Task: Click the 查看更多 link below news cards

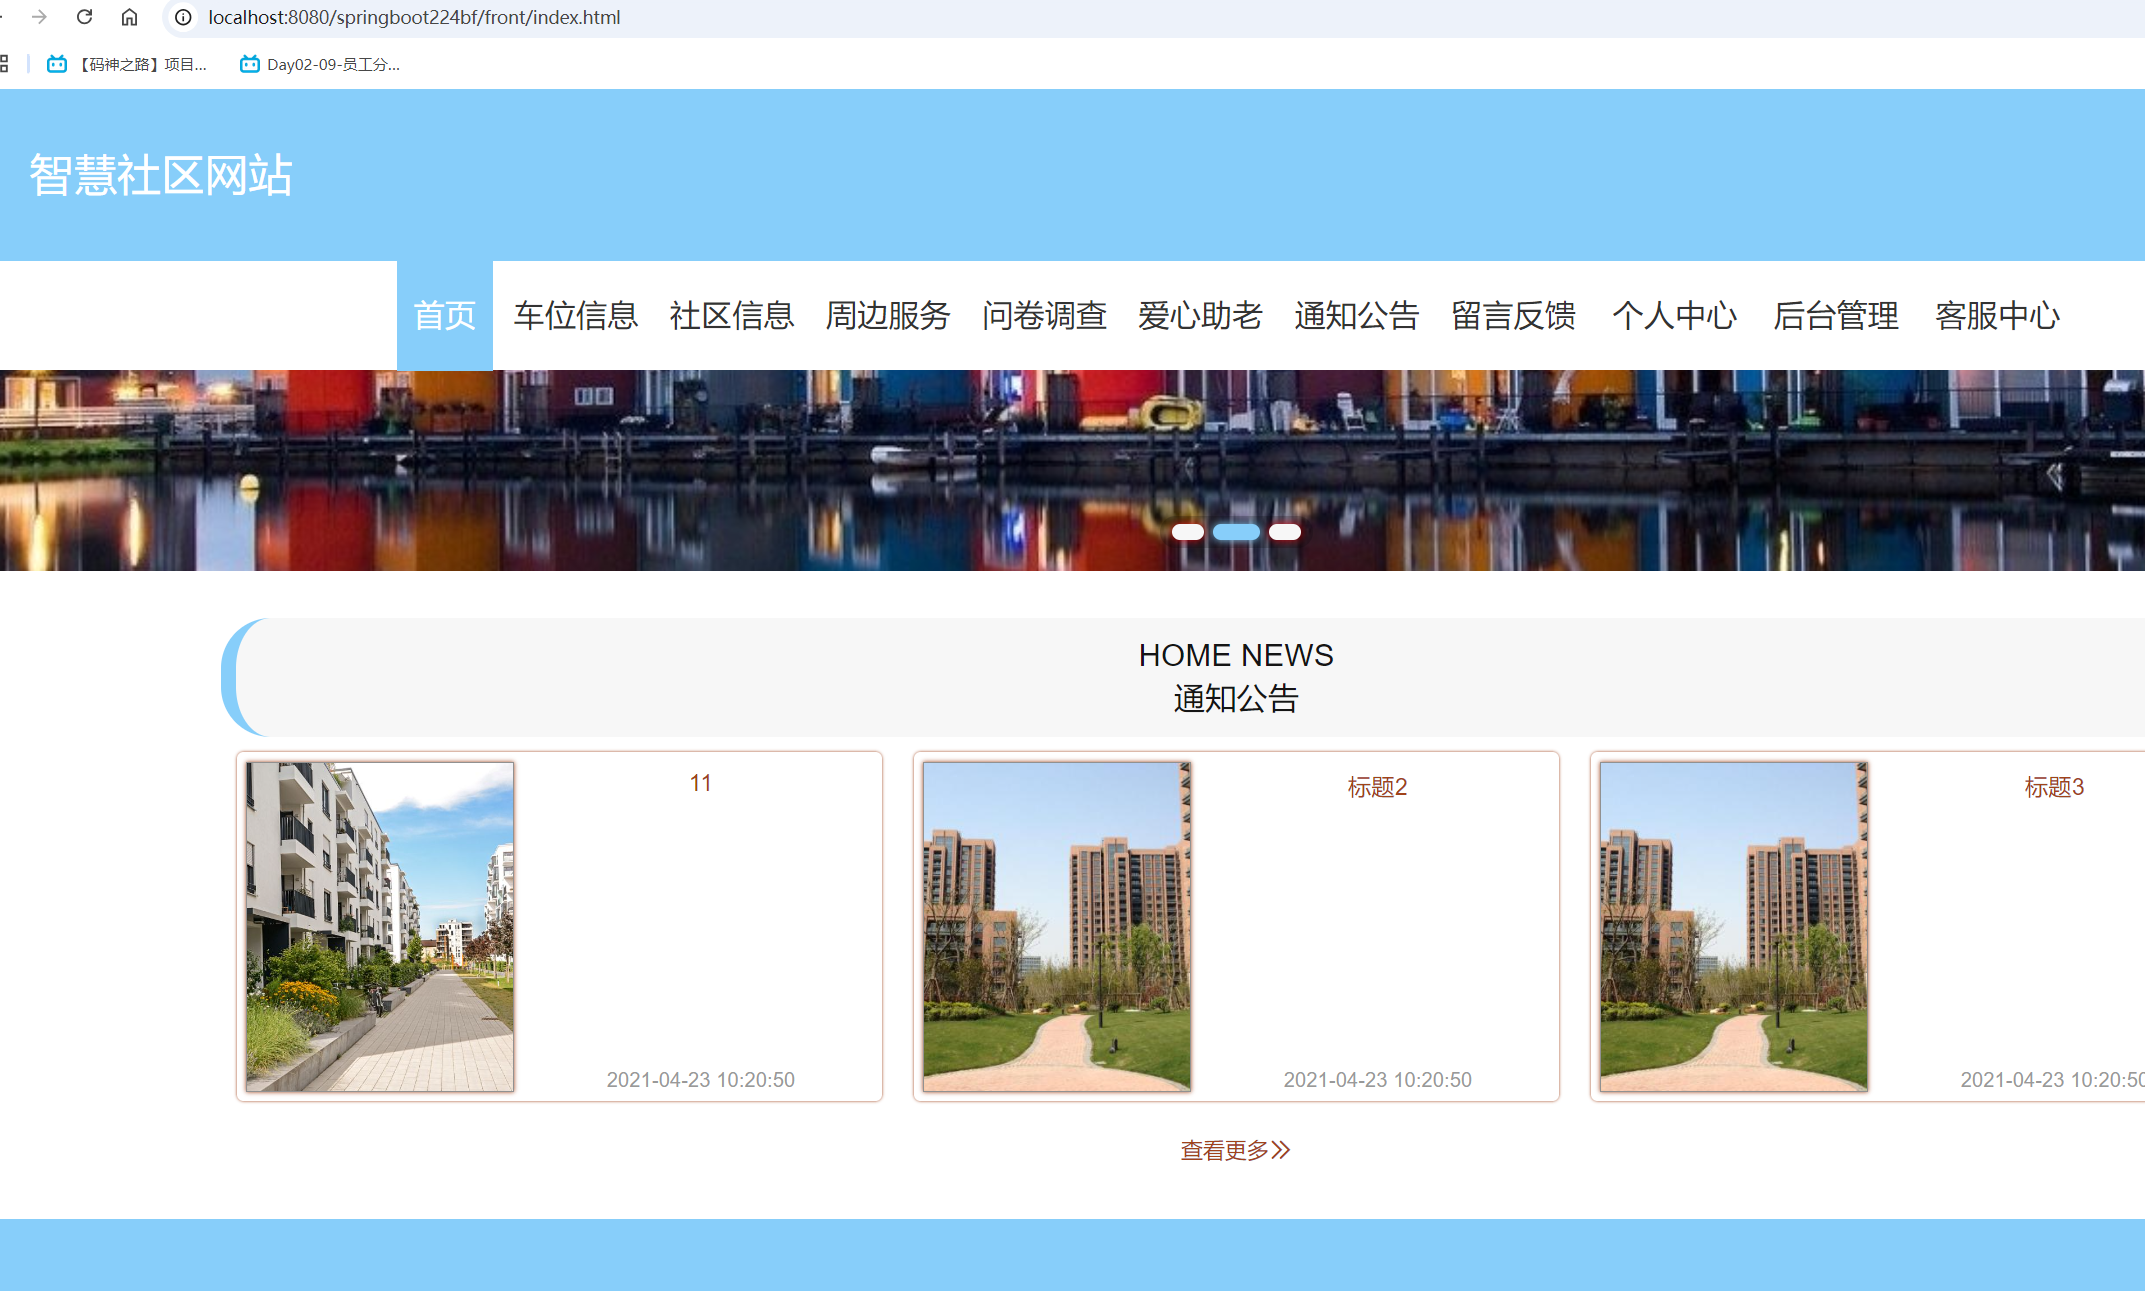Action: 1233,1150
